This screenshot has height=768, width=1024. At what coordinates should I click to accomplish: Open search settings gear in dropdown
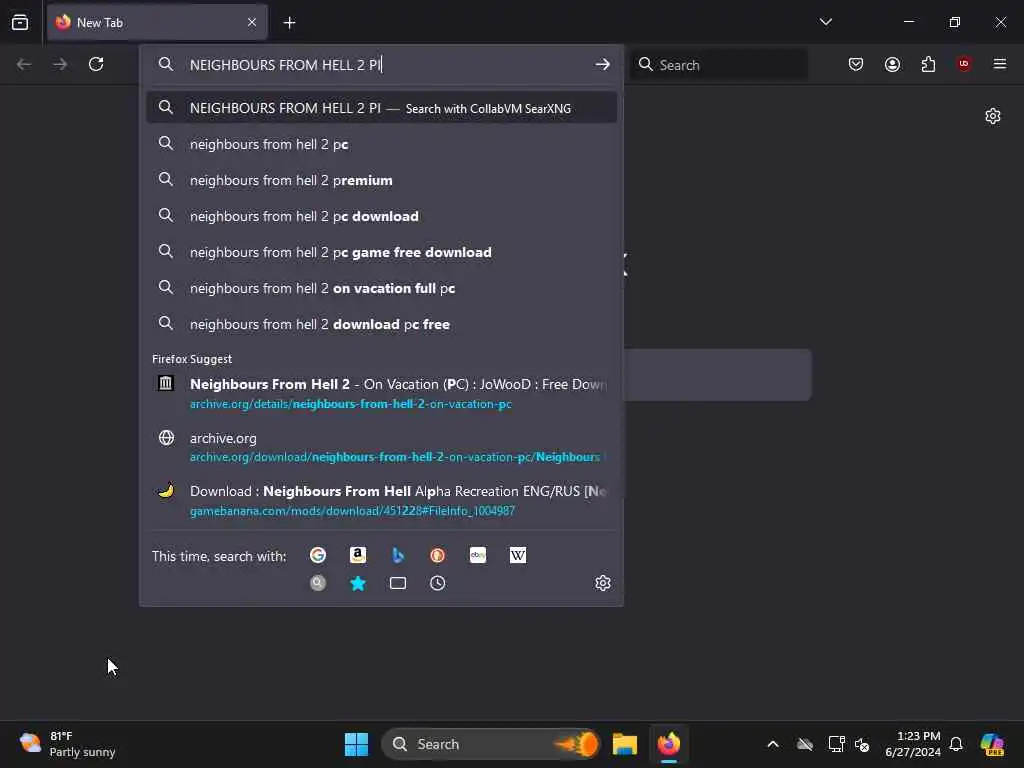602,583
